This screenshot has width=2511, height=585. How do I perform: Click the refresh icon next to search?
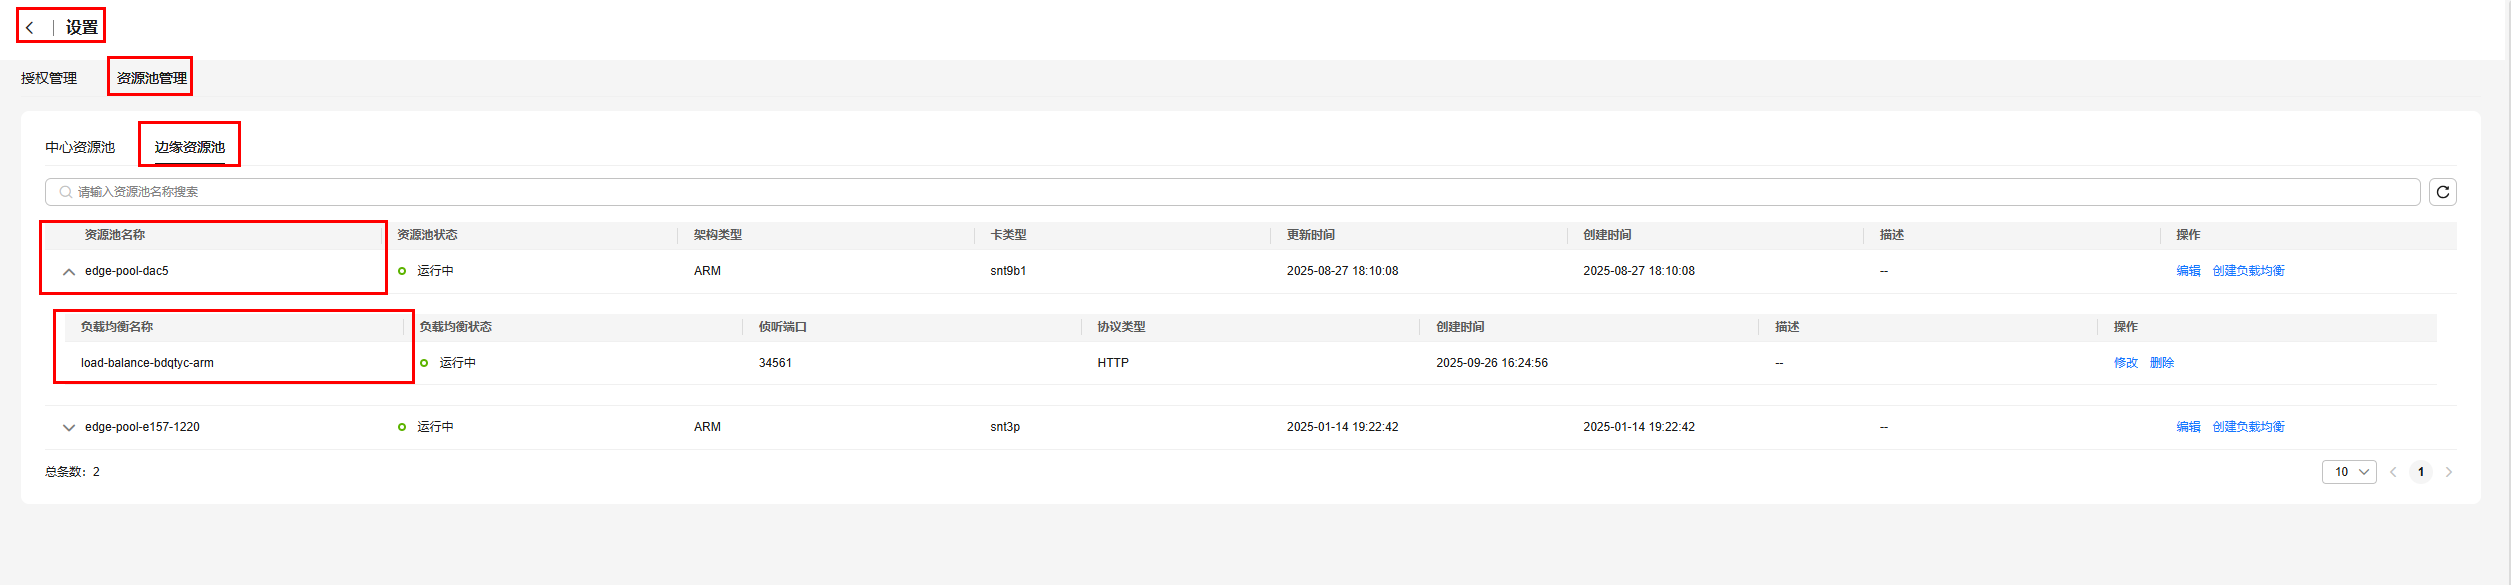coord(2442,192)
